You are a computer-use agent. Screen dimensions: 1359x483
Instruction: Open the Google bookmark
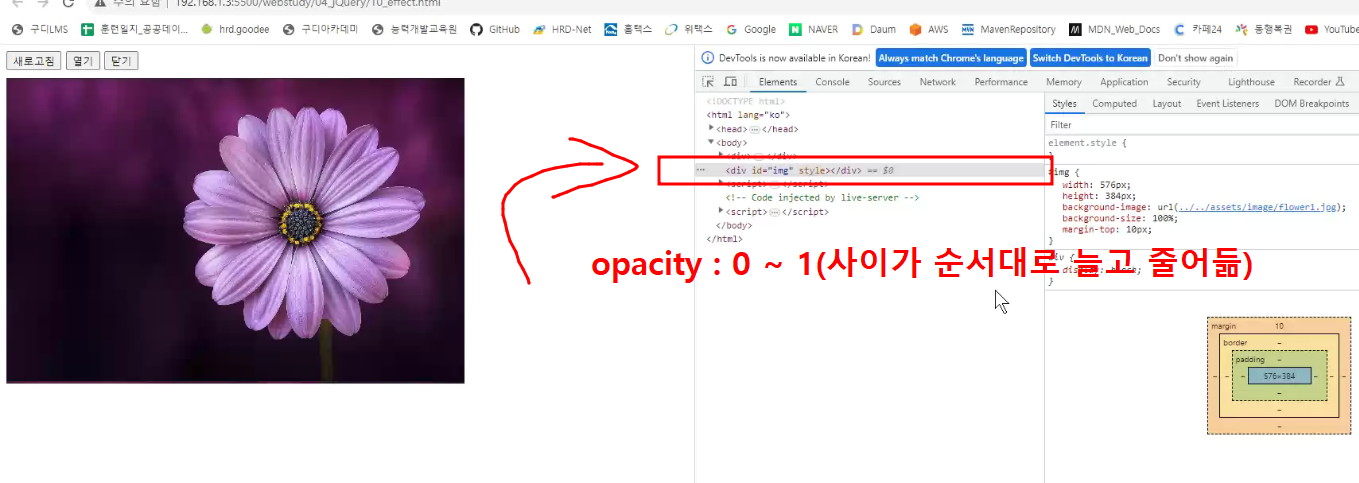pyautogui.click(x=751, y=29)
